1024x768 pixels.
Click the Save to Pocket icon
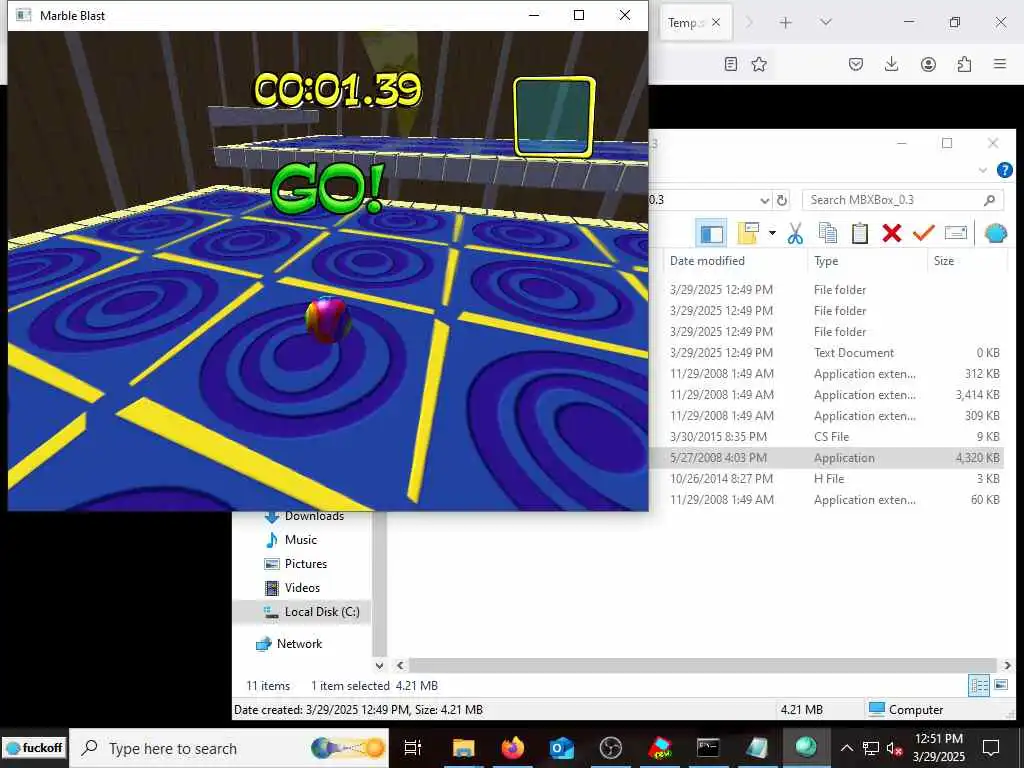click(x=856, y=64)
